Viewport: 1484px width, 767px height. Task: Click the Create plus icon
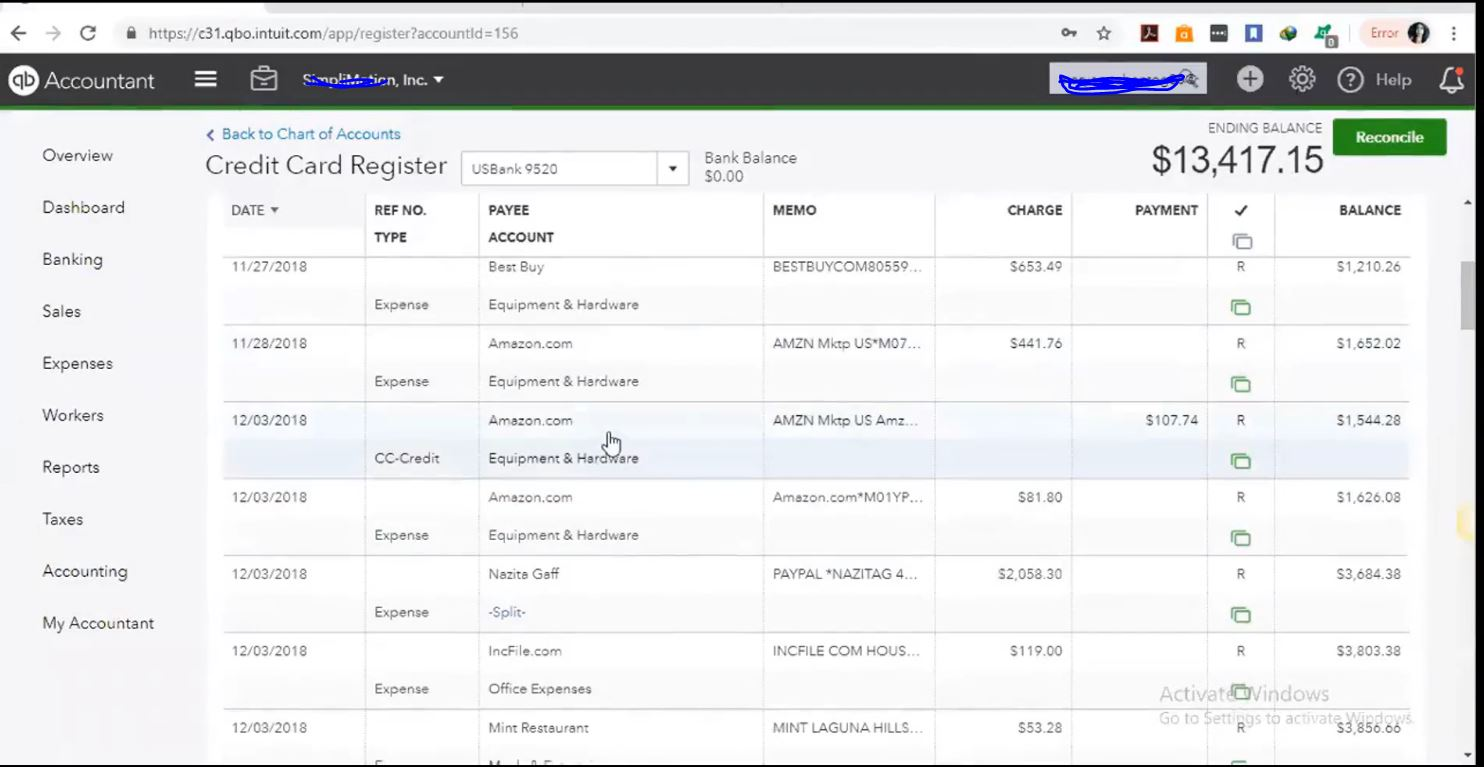pyautogui.click(x=1250, y=79)
